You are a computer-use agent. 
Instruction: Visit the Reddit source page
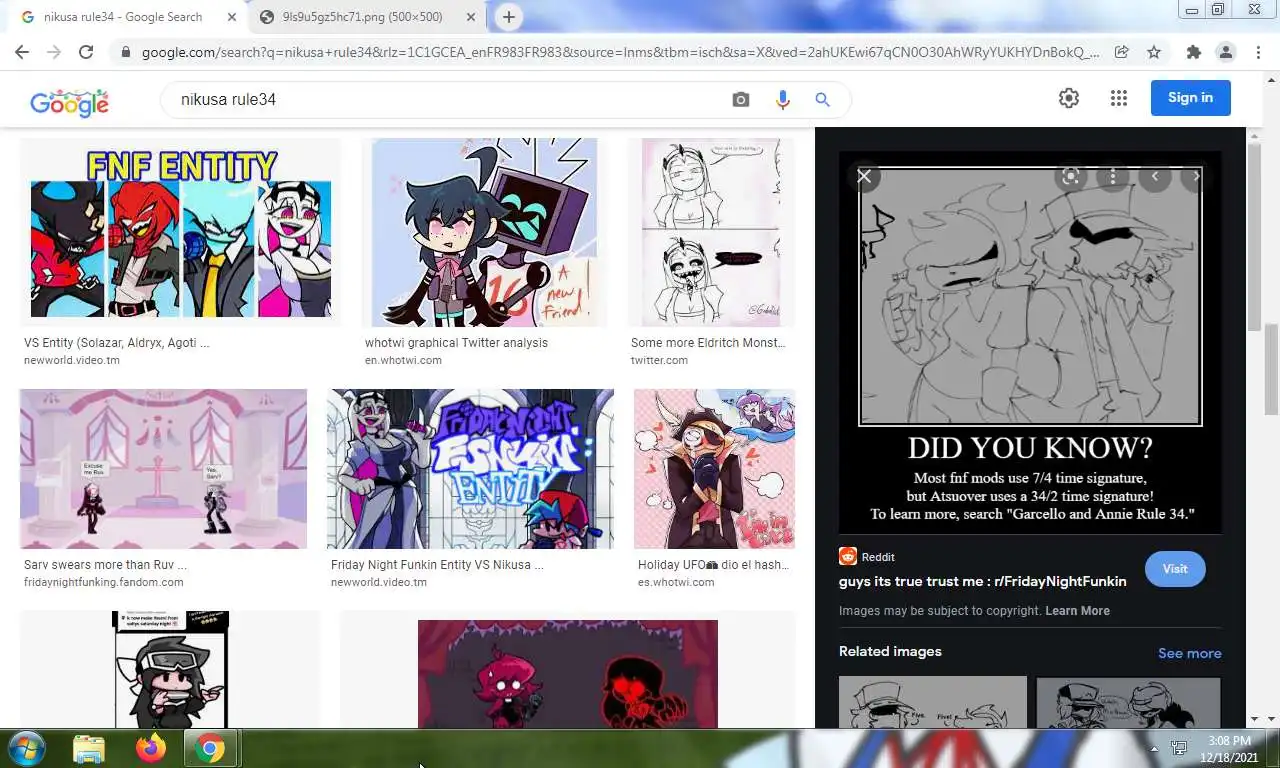[1175, 569]
